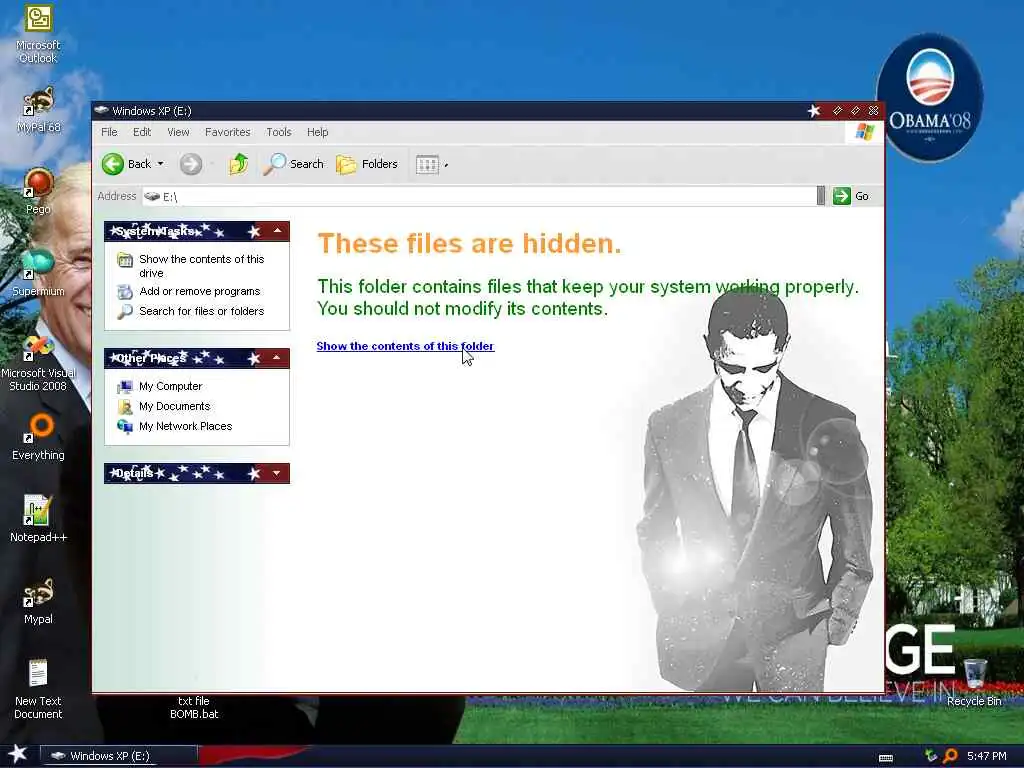This screenshot has height=768, width=1024.
Task: Click the green arrow tray icon
Action: click(931, 756)
